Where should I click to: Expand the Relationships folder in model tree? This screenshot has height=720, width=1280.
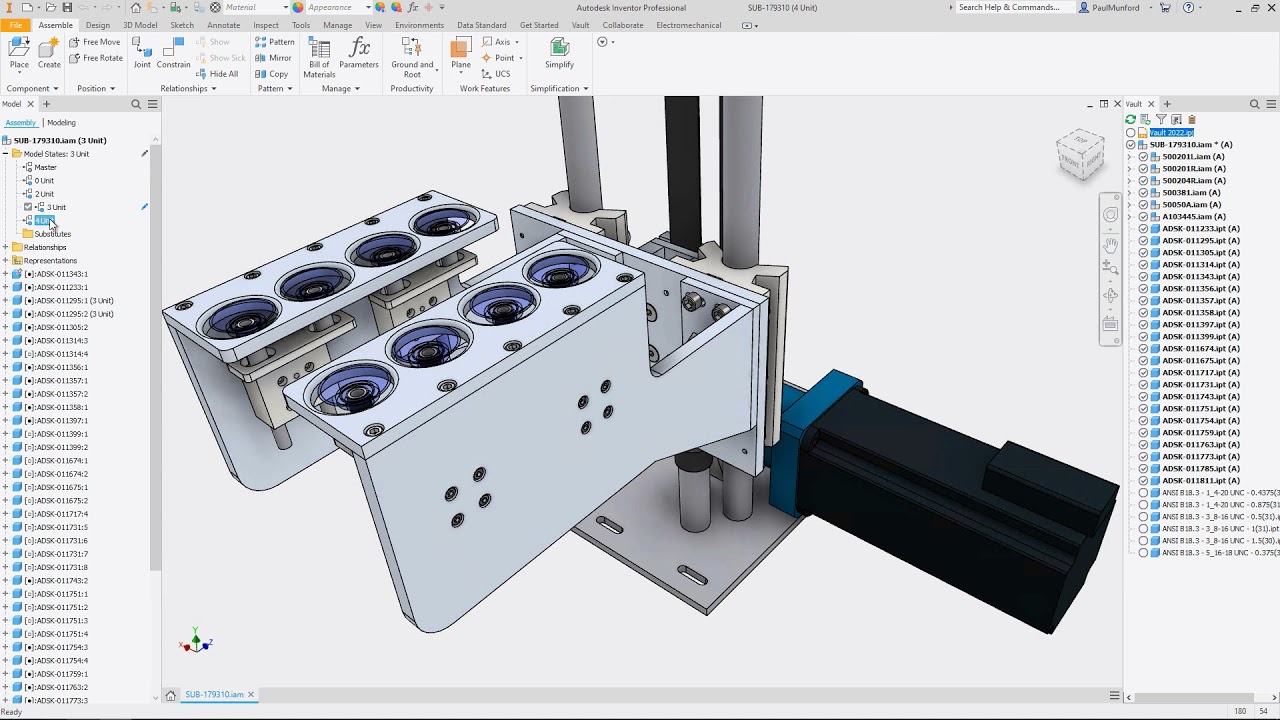tap(5, 247)
